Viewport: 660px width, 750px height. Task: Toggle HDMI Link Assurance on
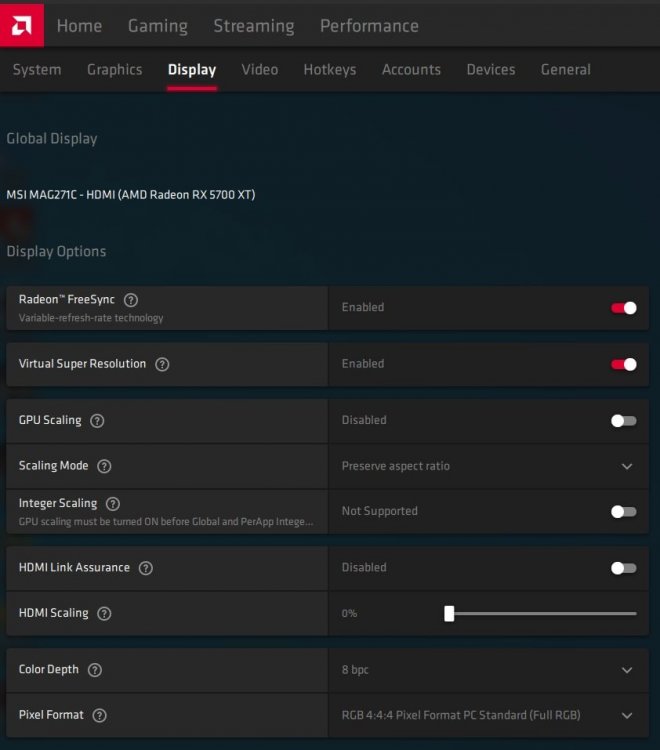click(623, 568)
